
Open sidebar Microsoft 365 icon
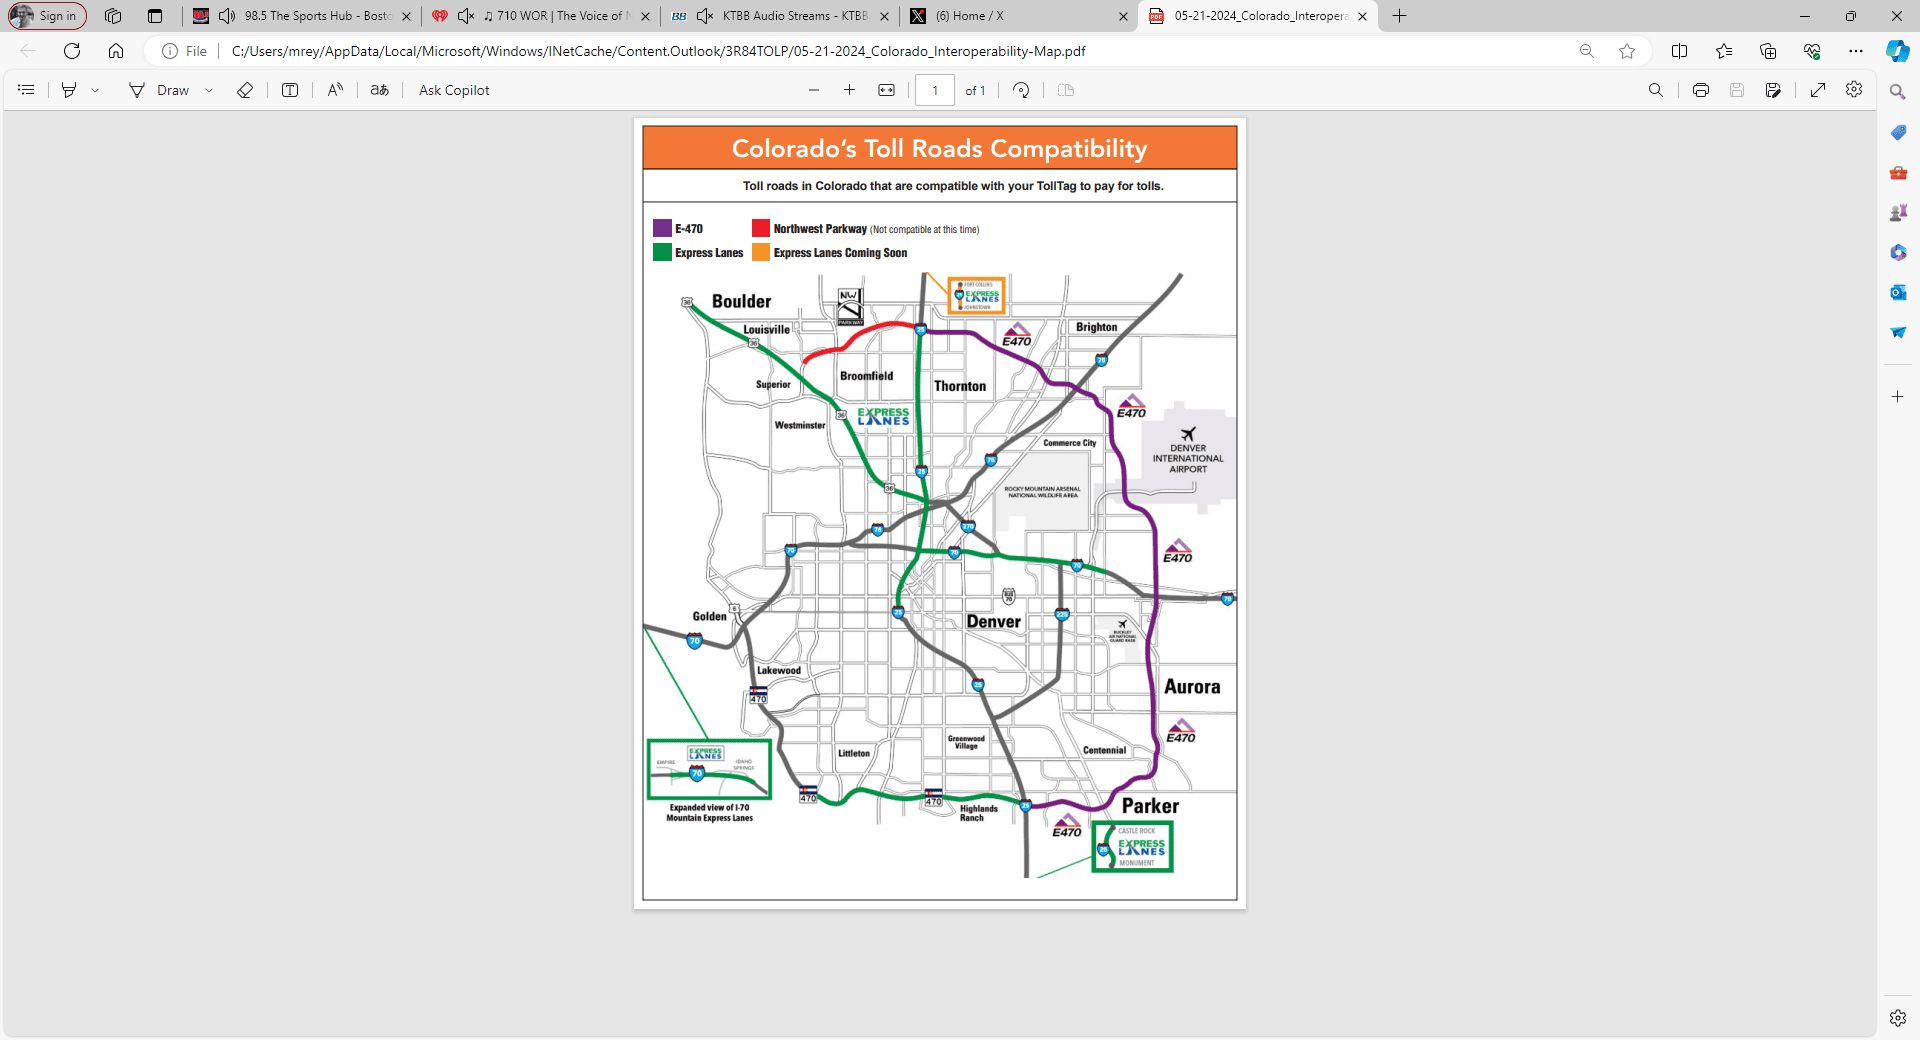(x=1898, y=252)
